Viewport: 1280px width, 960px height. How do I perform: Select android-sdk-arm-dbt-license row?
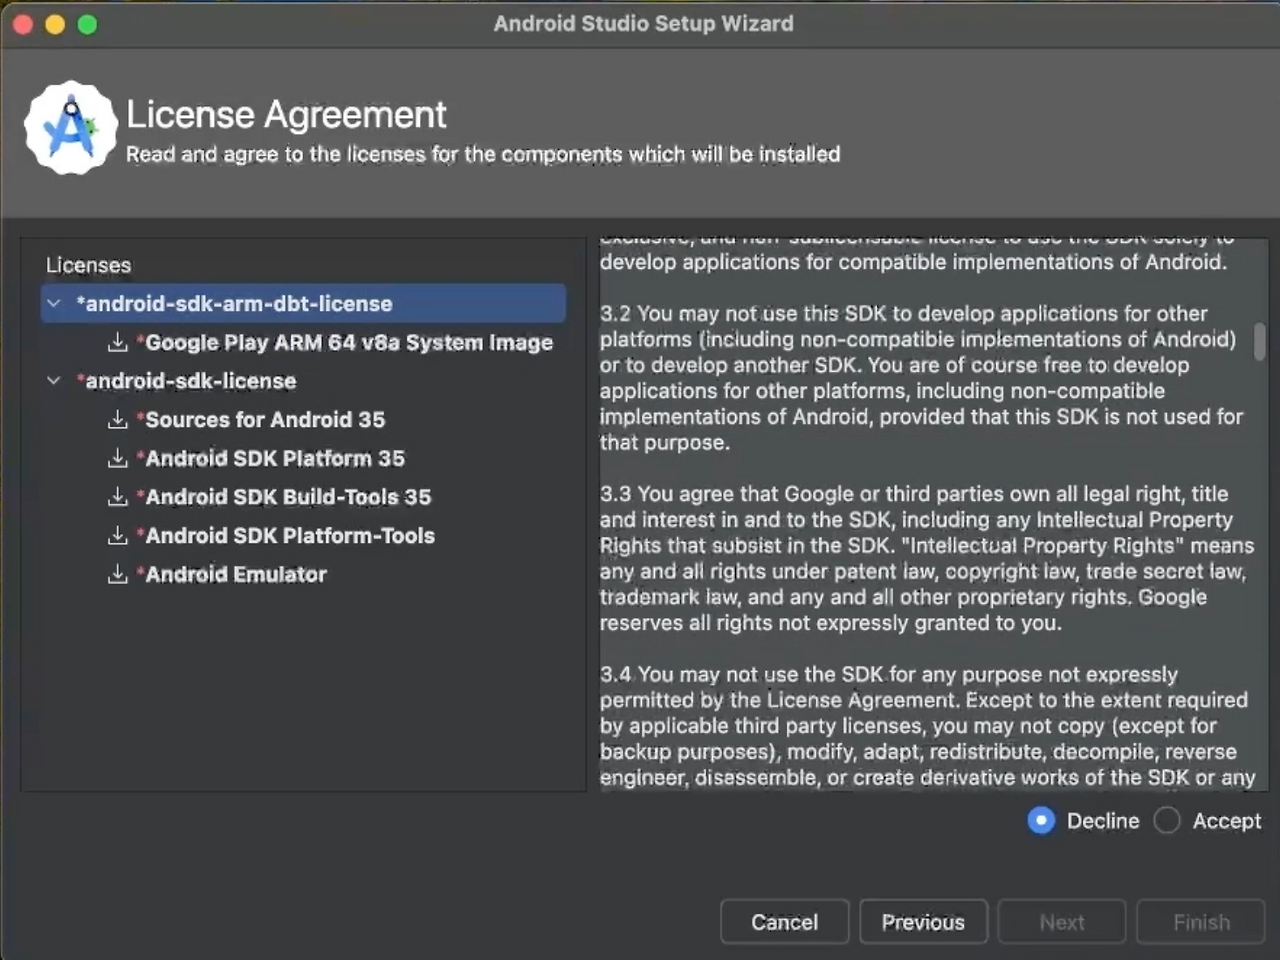coord(304,303)
